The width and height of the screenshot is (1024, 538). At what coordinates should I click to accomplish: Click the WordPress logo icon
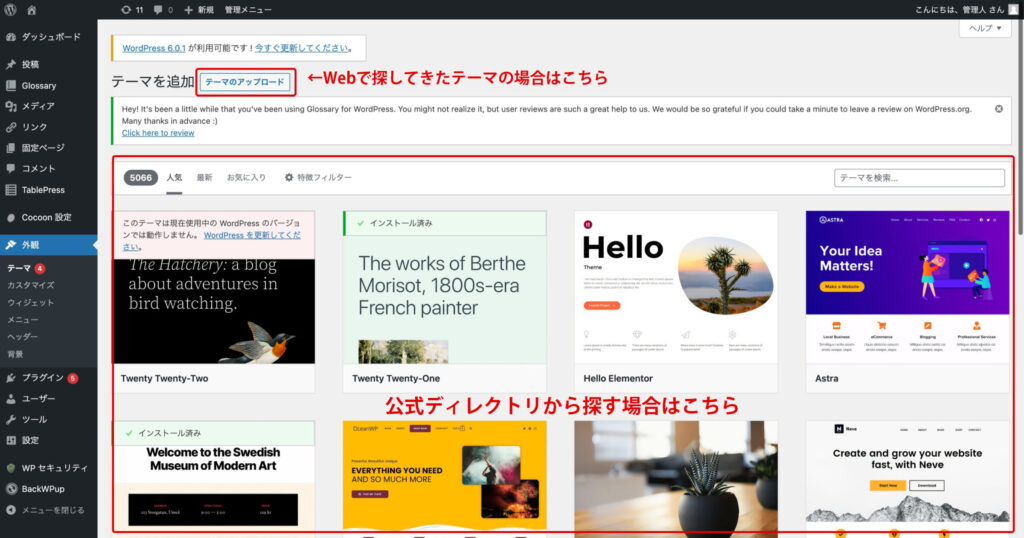(x=10, y=9)
